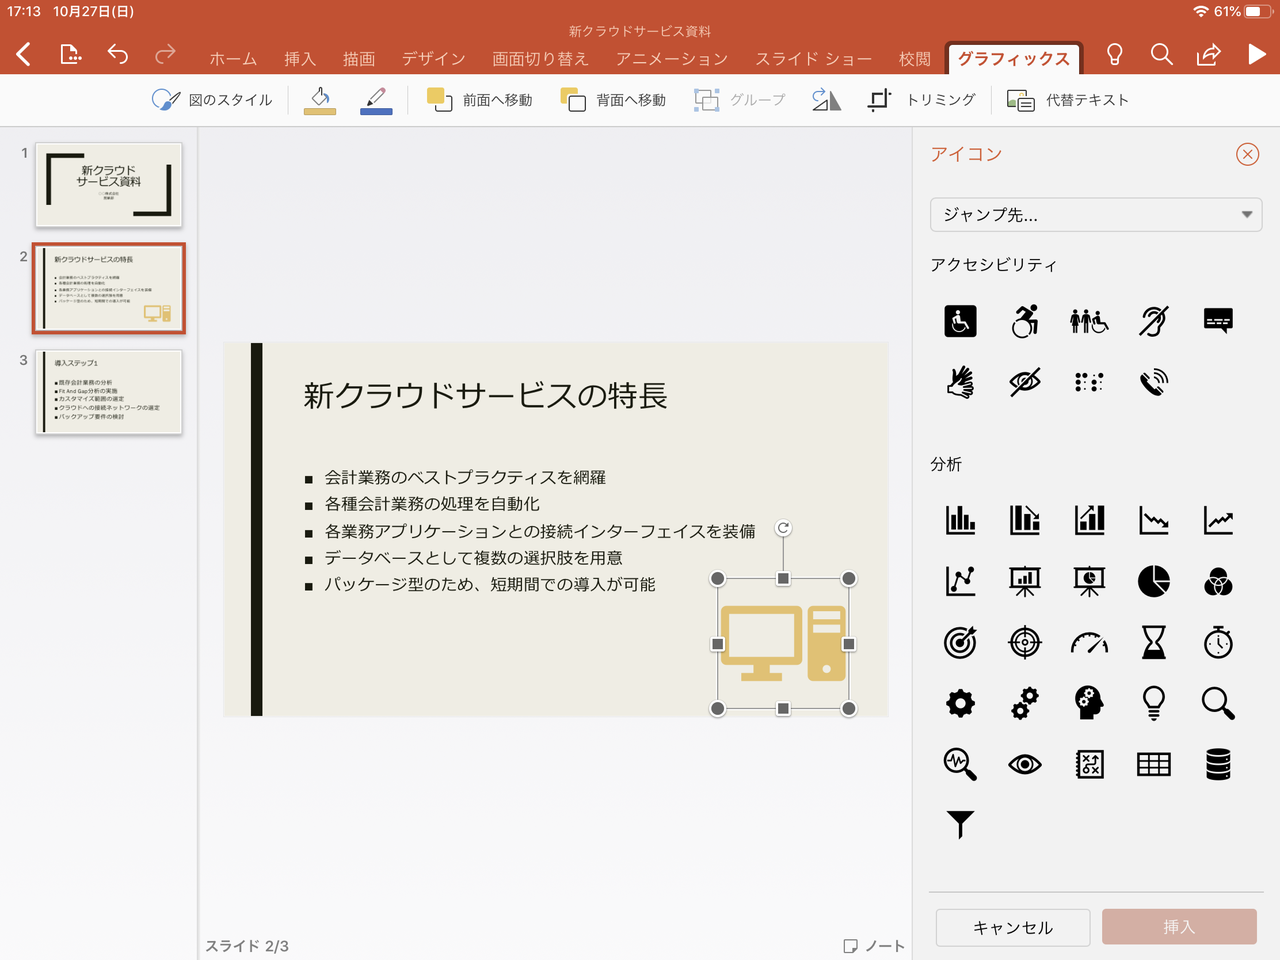Select the pie chart icon
1280x960 pixels.
[1154, 581]
